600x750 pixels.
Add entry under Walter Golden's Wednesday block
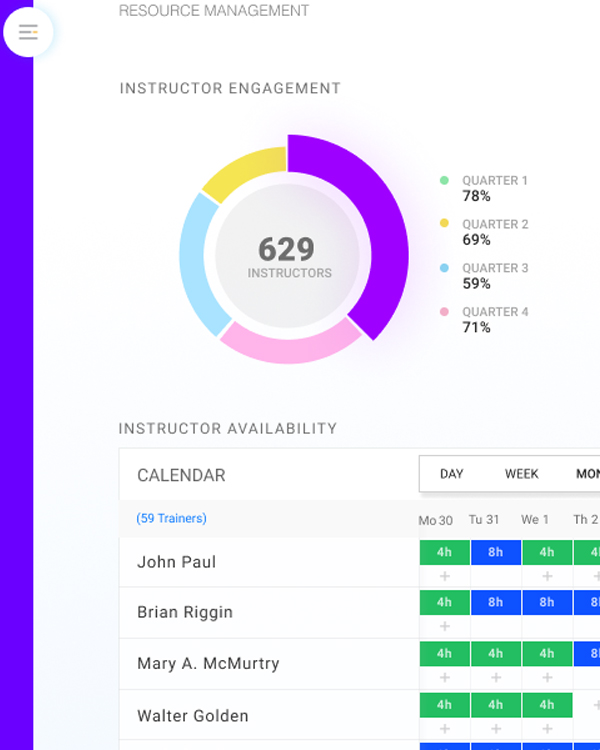tap(547, 730)
